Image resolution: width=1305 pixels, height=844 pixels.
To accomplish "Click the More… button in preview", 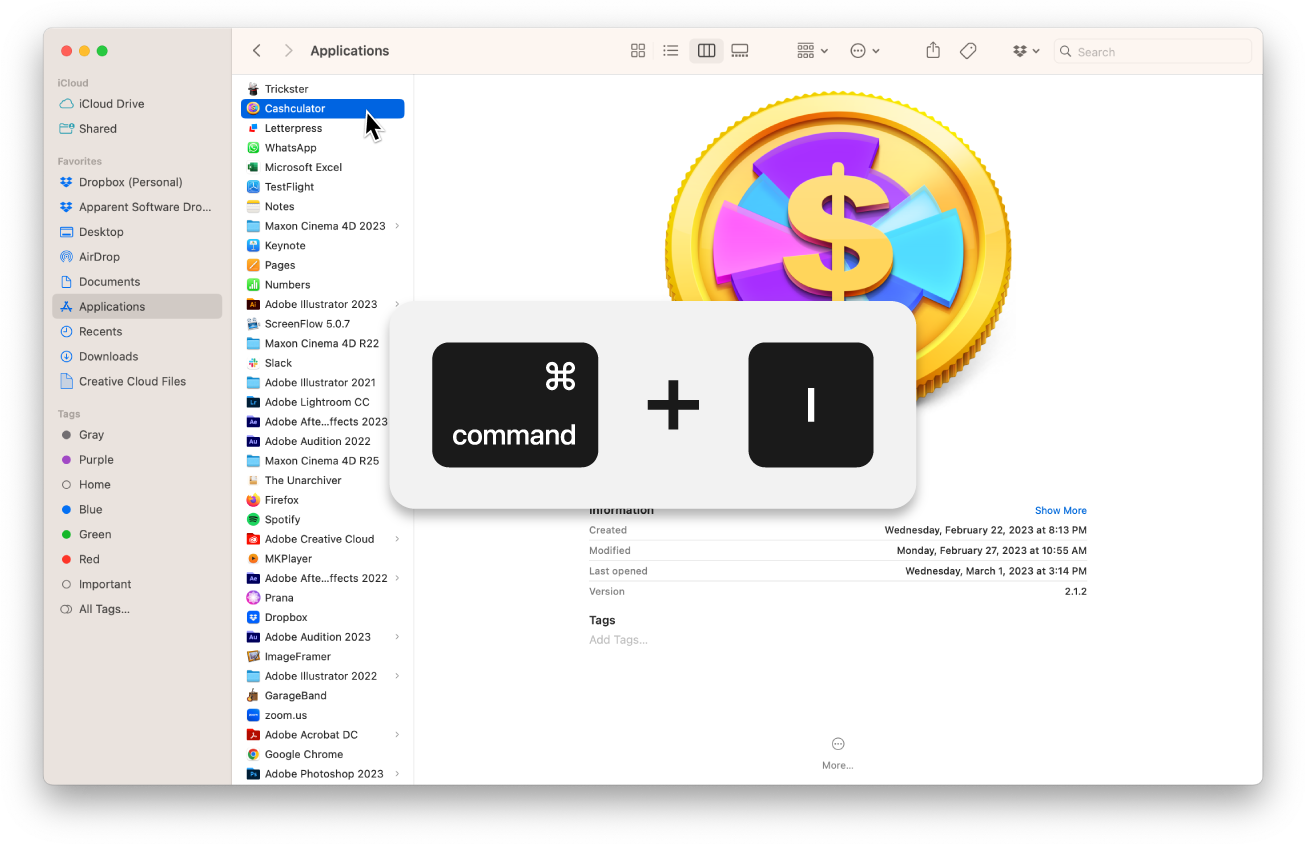I will click(838, 753).
